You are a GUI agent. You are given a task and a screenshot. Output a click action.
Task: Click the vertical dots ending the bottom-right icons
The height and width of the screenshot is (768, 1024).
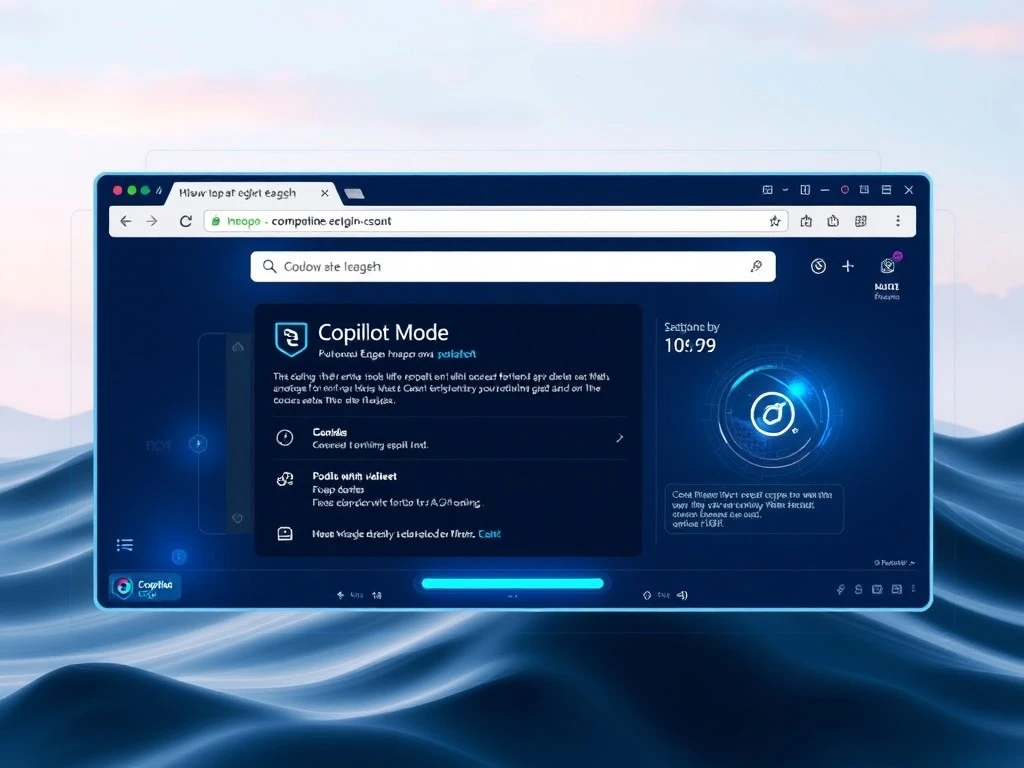913,588
